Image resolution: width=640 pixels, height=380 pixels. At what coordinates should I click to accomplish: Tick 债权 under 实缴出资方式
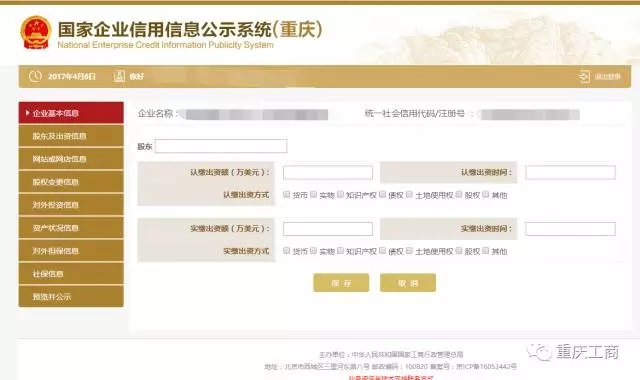click(x=382, y=250)
